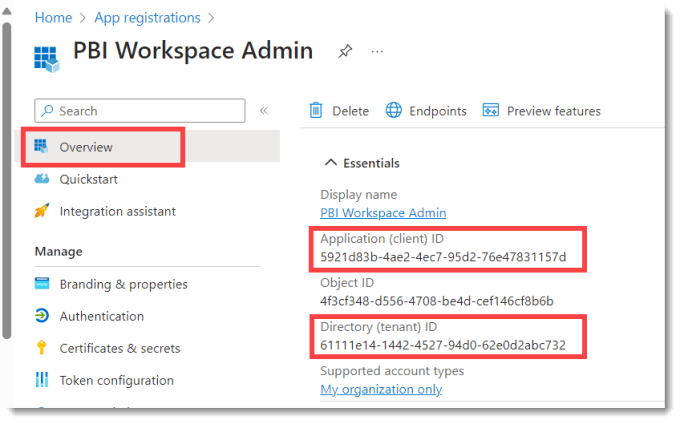Image resolution: width=680 pixels, height=424 pixels.
Task: Click the Home breadcrumb link
Action: coord(53,17)
